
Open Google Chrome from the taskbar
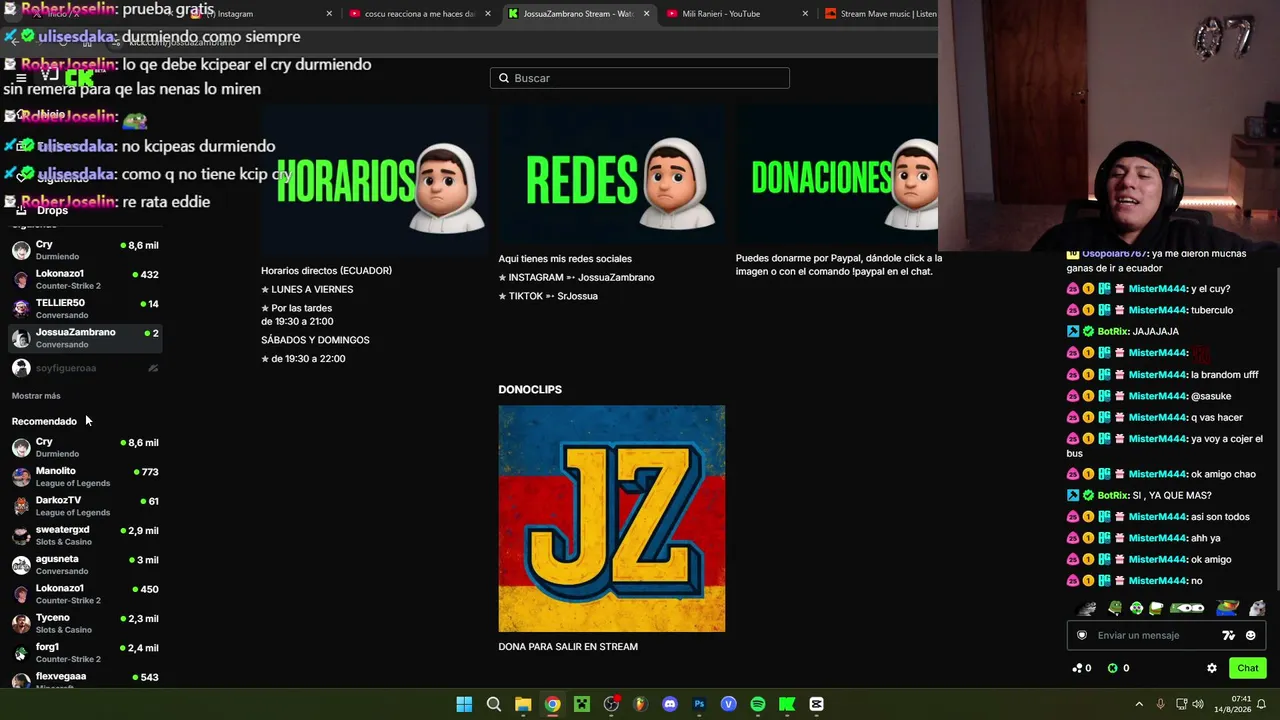(552, 704)
